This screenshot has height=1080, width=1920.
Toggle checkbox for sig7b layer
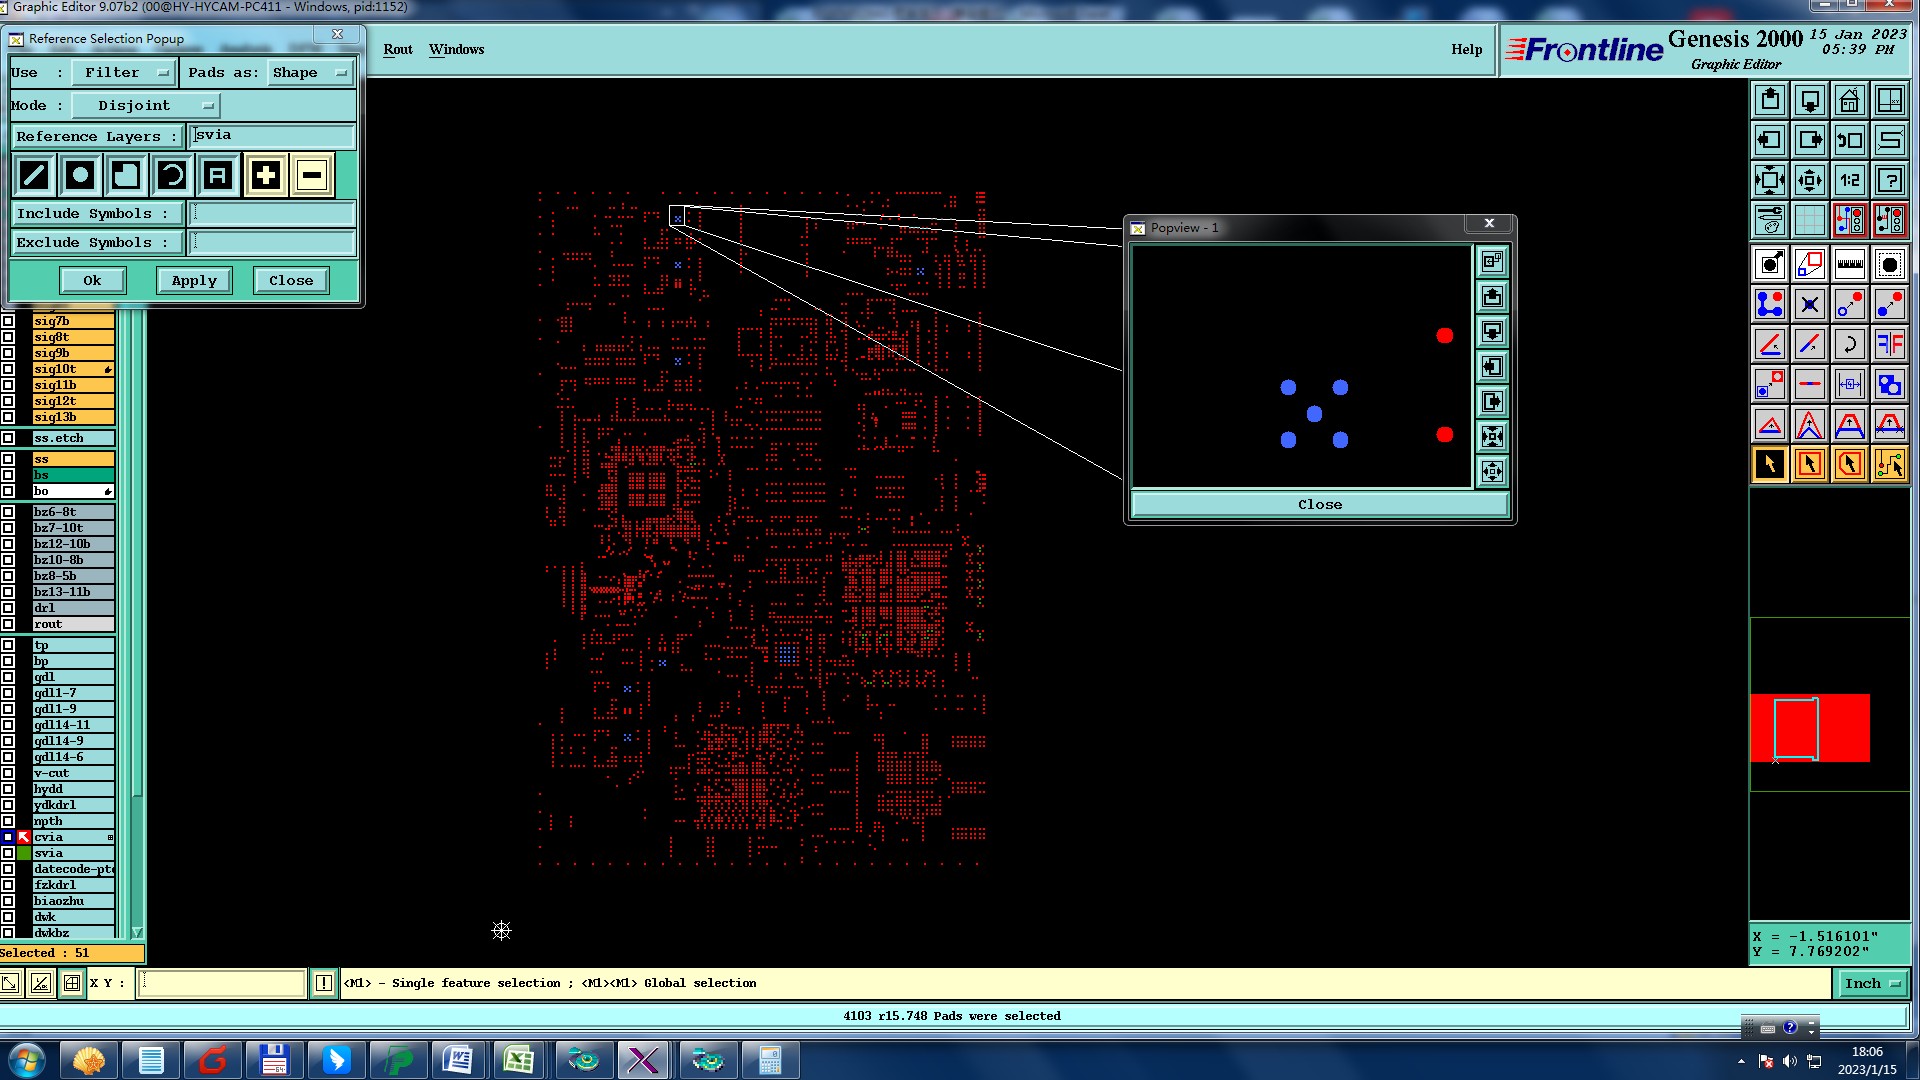tap(8, 321)
